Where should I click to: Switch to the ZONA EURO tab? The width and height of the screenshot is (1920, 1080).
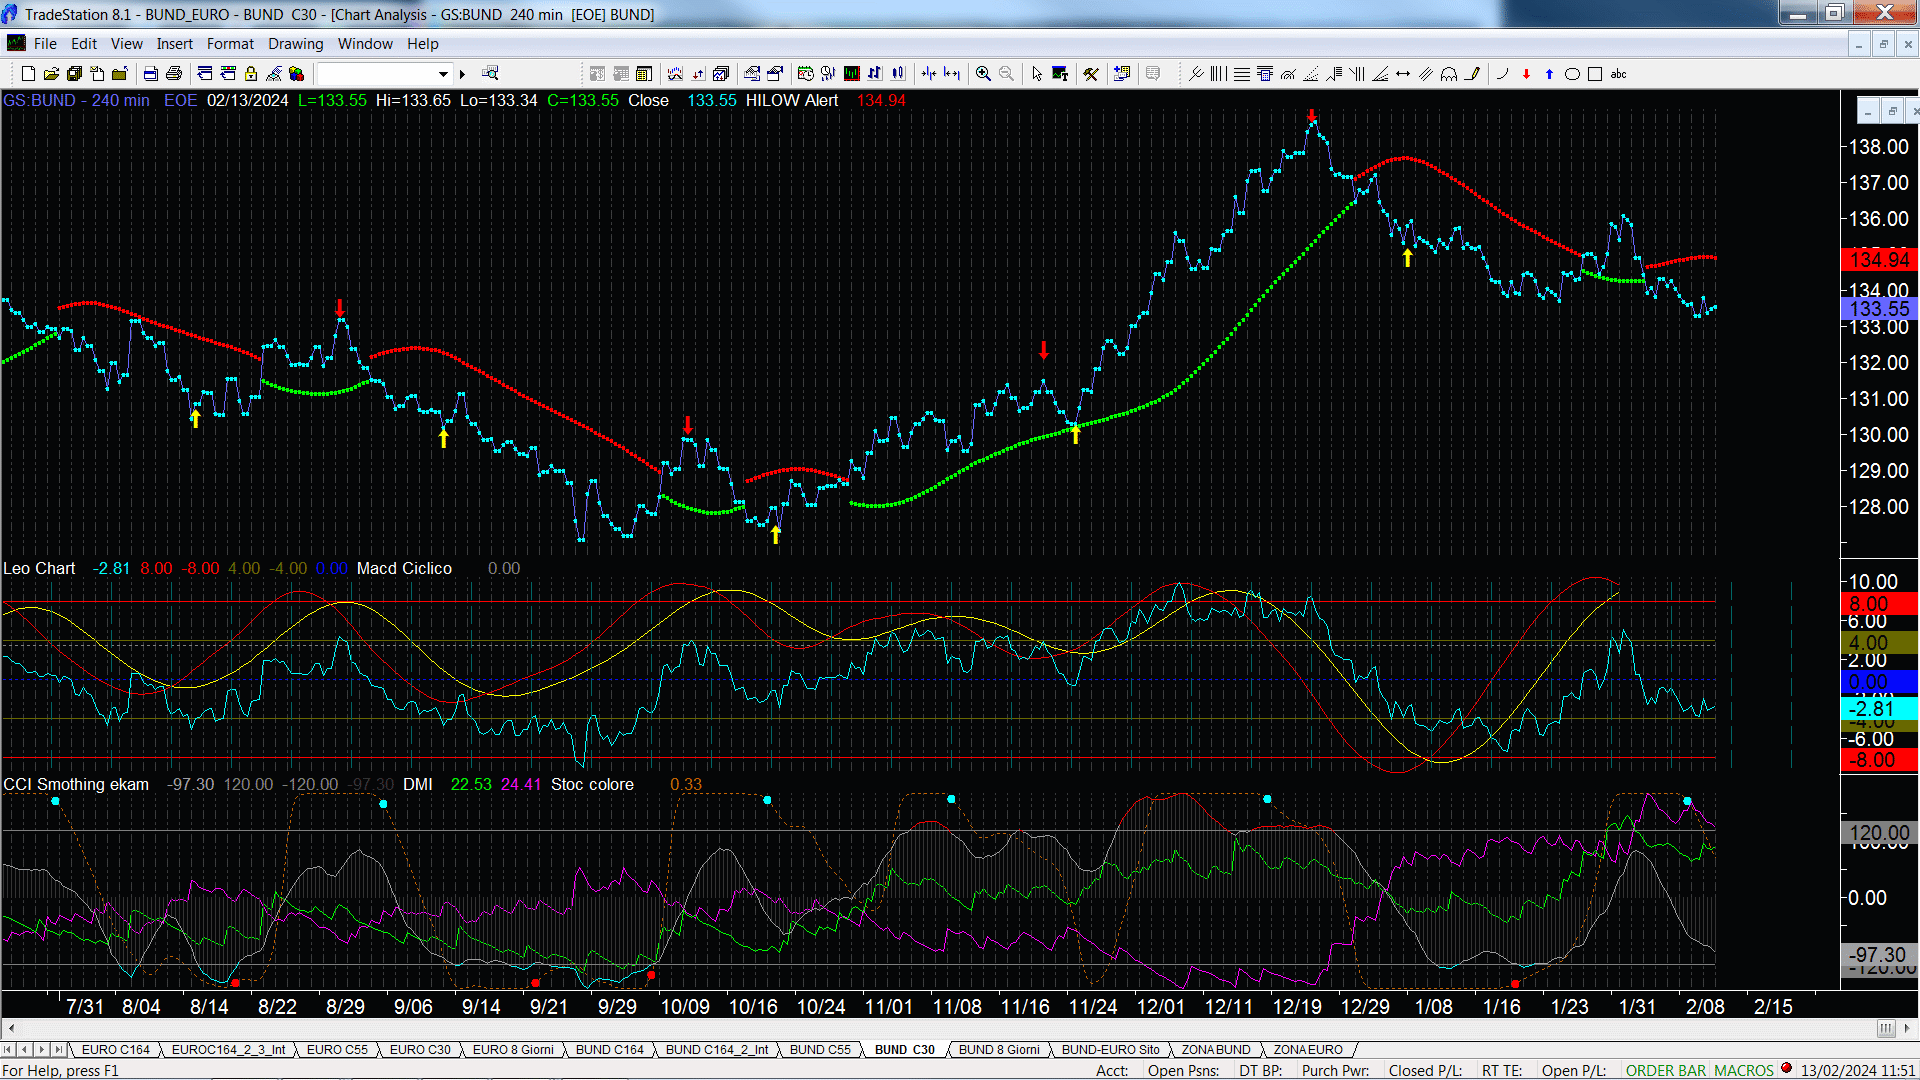pyautogui.click(x=1308, y=1049)
